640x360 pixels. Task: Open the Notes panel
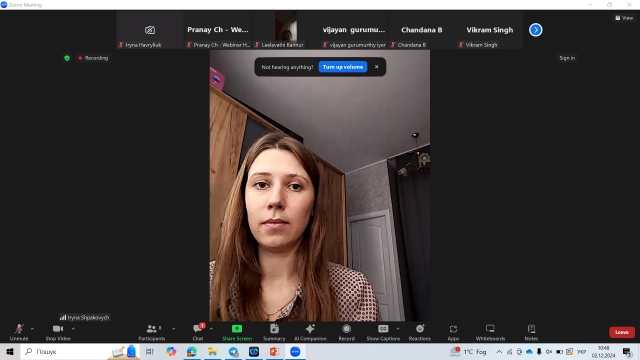(x=531, y=332)
